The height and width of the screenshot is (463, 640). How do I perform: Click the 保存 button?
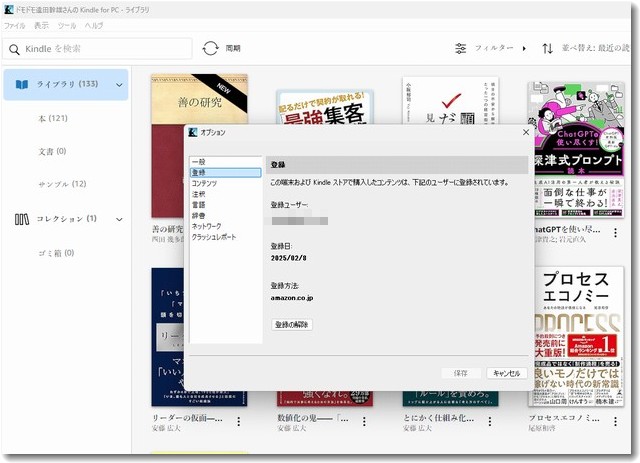tap(461, 373)
